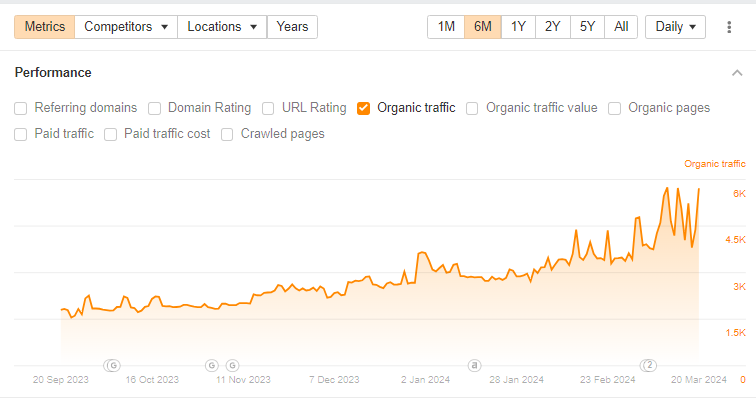Enable the Crawled pages checkbox
Image resolution: width=756 pixels, height=400 pixels.
point(227,134)
